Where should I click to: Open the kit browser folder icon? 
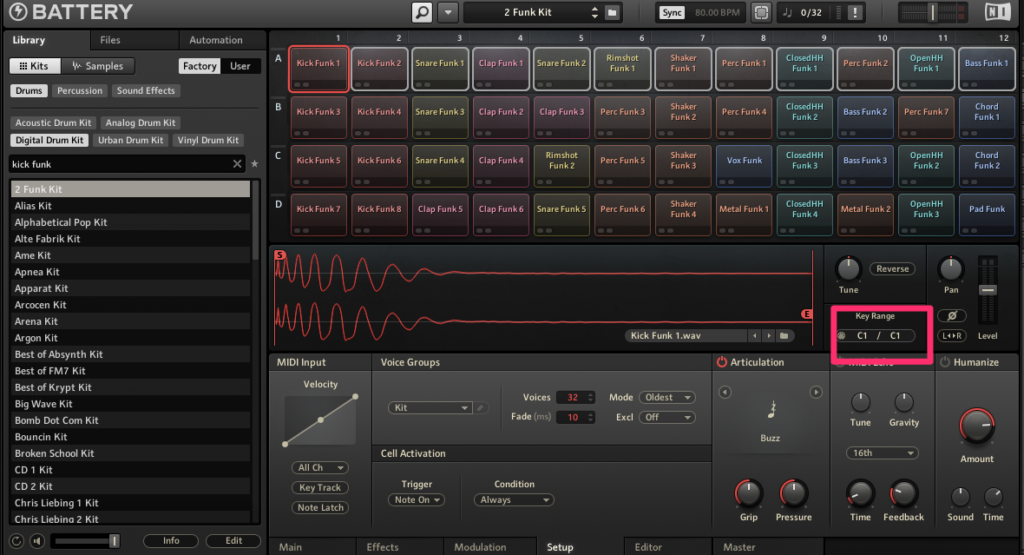click(x=613, y=13)
